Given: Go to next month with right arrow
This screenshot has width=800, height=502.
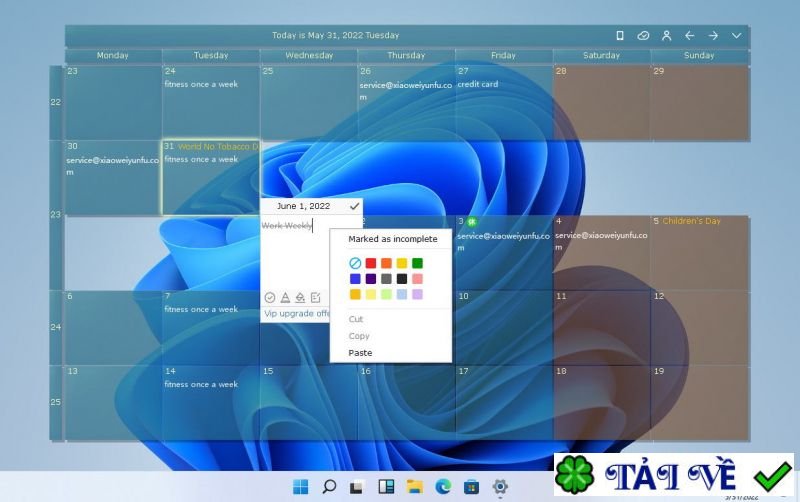Looking at the screenshot, I should [x=713, y=35].
